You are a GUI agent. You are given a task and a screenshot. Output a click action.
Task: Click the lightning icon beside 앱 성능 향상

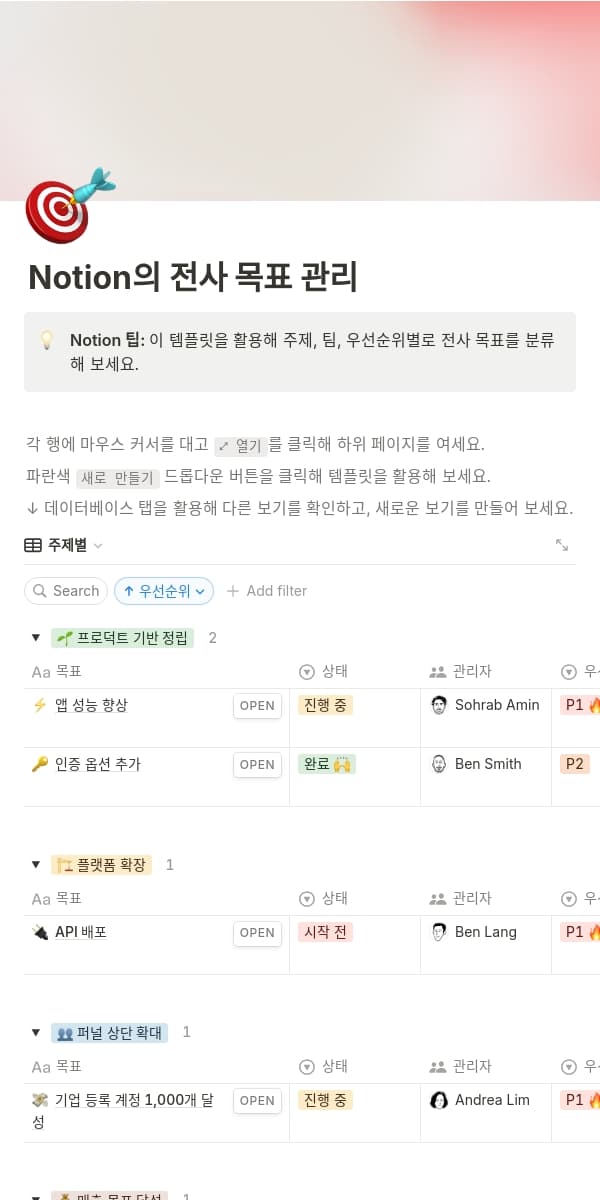(40, 705)
